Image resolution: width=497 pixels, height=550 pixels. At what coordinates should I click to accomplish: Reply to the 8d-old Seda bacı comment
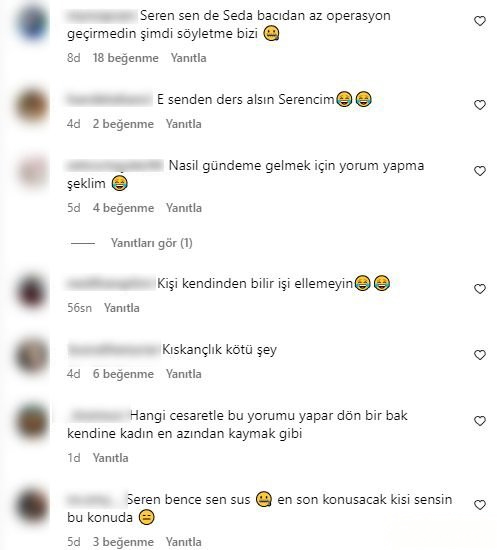[188, 58]
